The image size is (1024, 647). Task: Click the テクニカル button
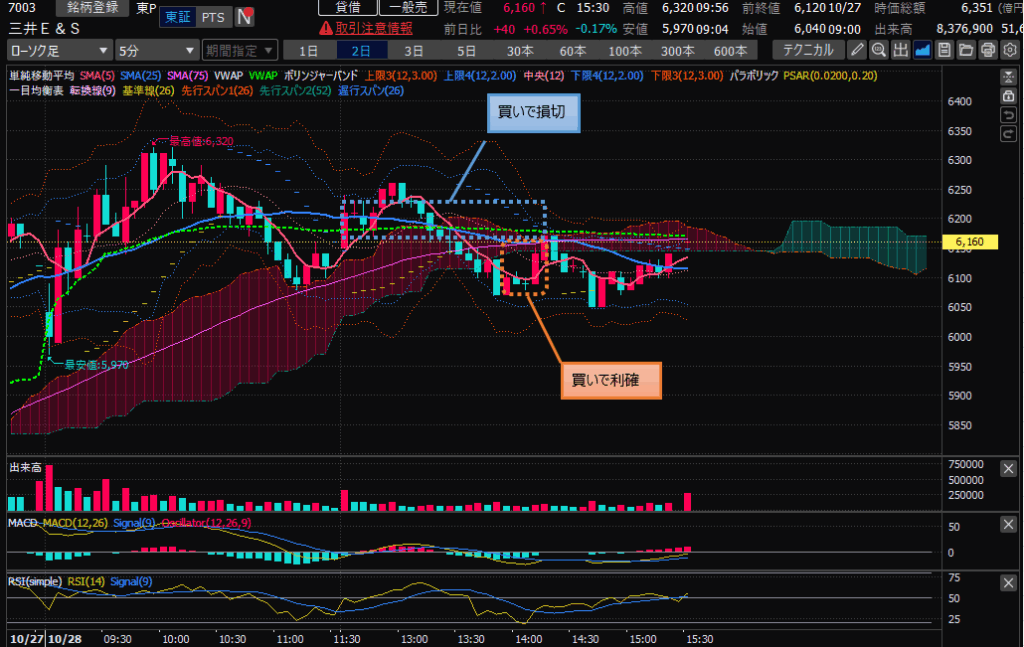tap(808, 49)
